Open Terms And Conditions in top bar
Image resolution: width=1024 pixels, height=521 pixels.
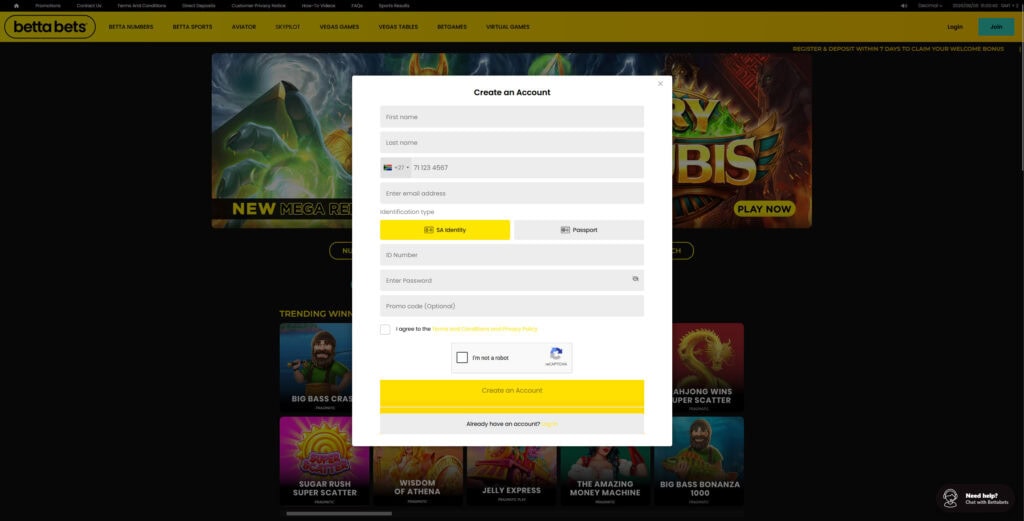(x=142, y=5)
